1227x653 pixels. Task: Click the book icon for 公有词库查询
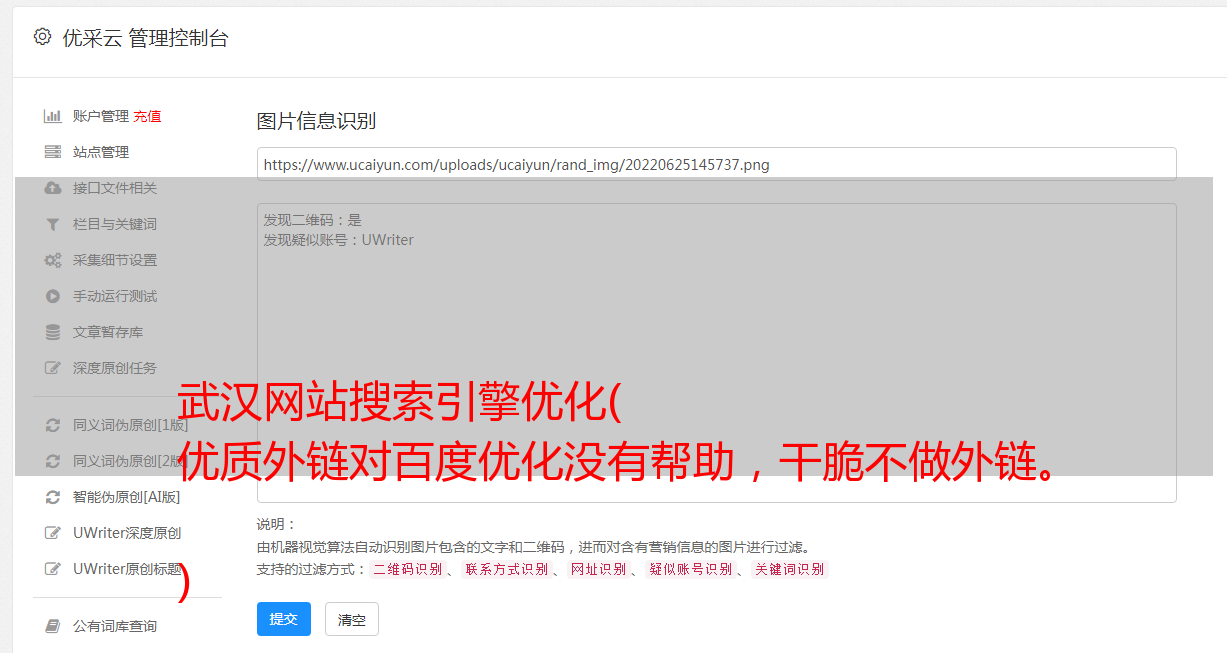click(52, 626)
